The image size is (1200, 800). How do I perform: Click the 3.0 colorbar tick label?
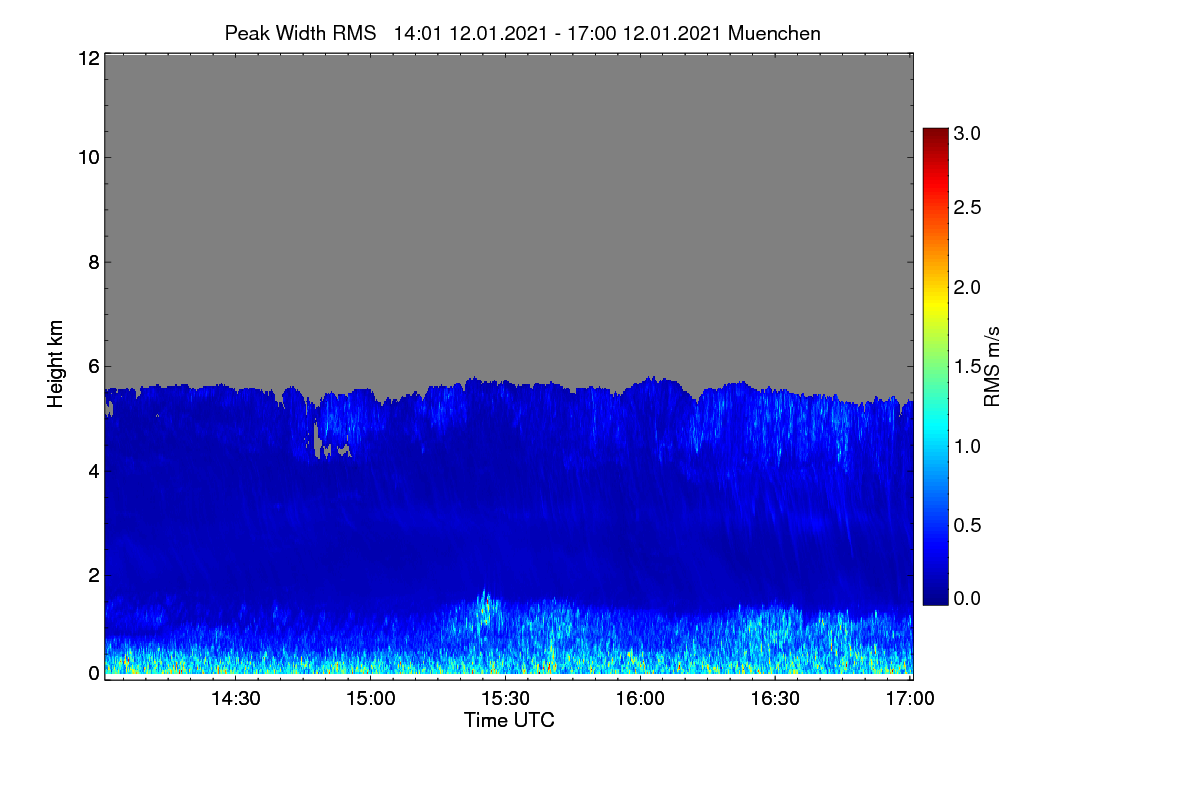pos(967,133)
